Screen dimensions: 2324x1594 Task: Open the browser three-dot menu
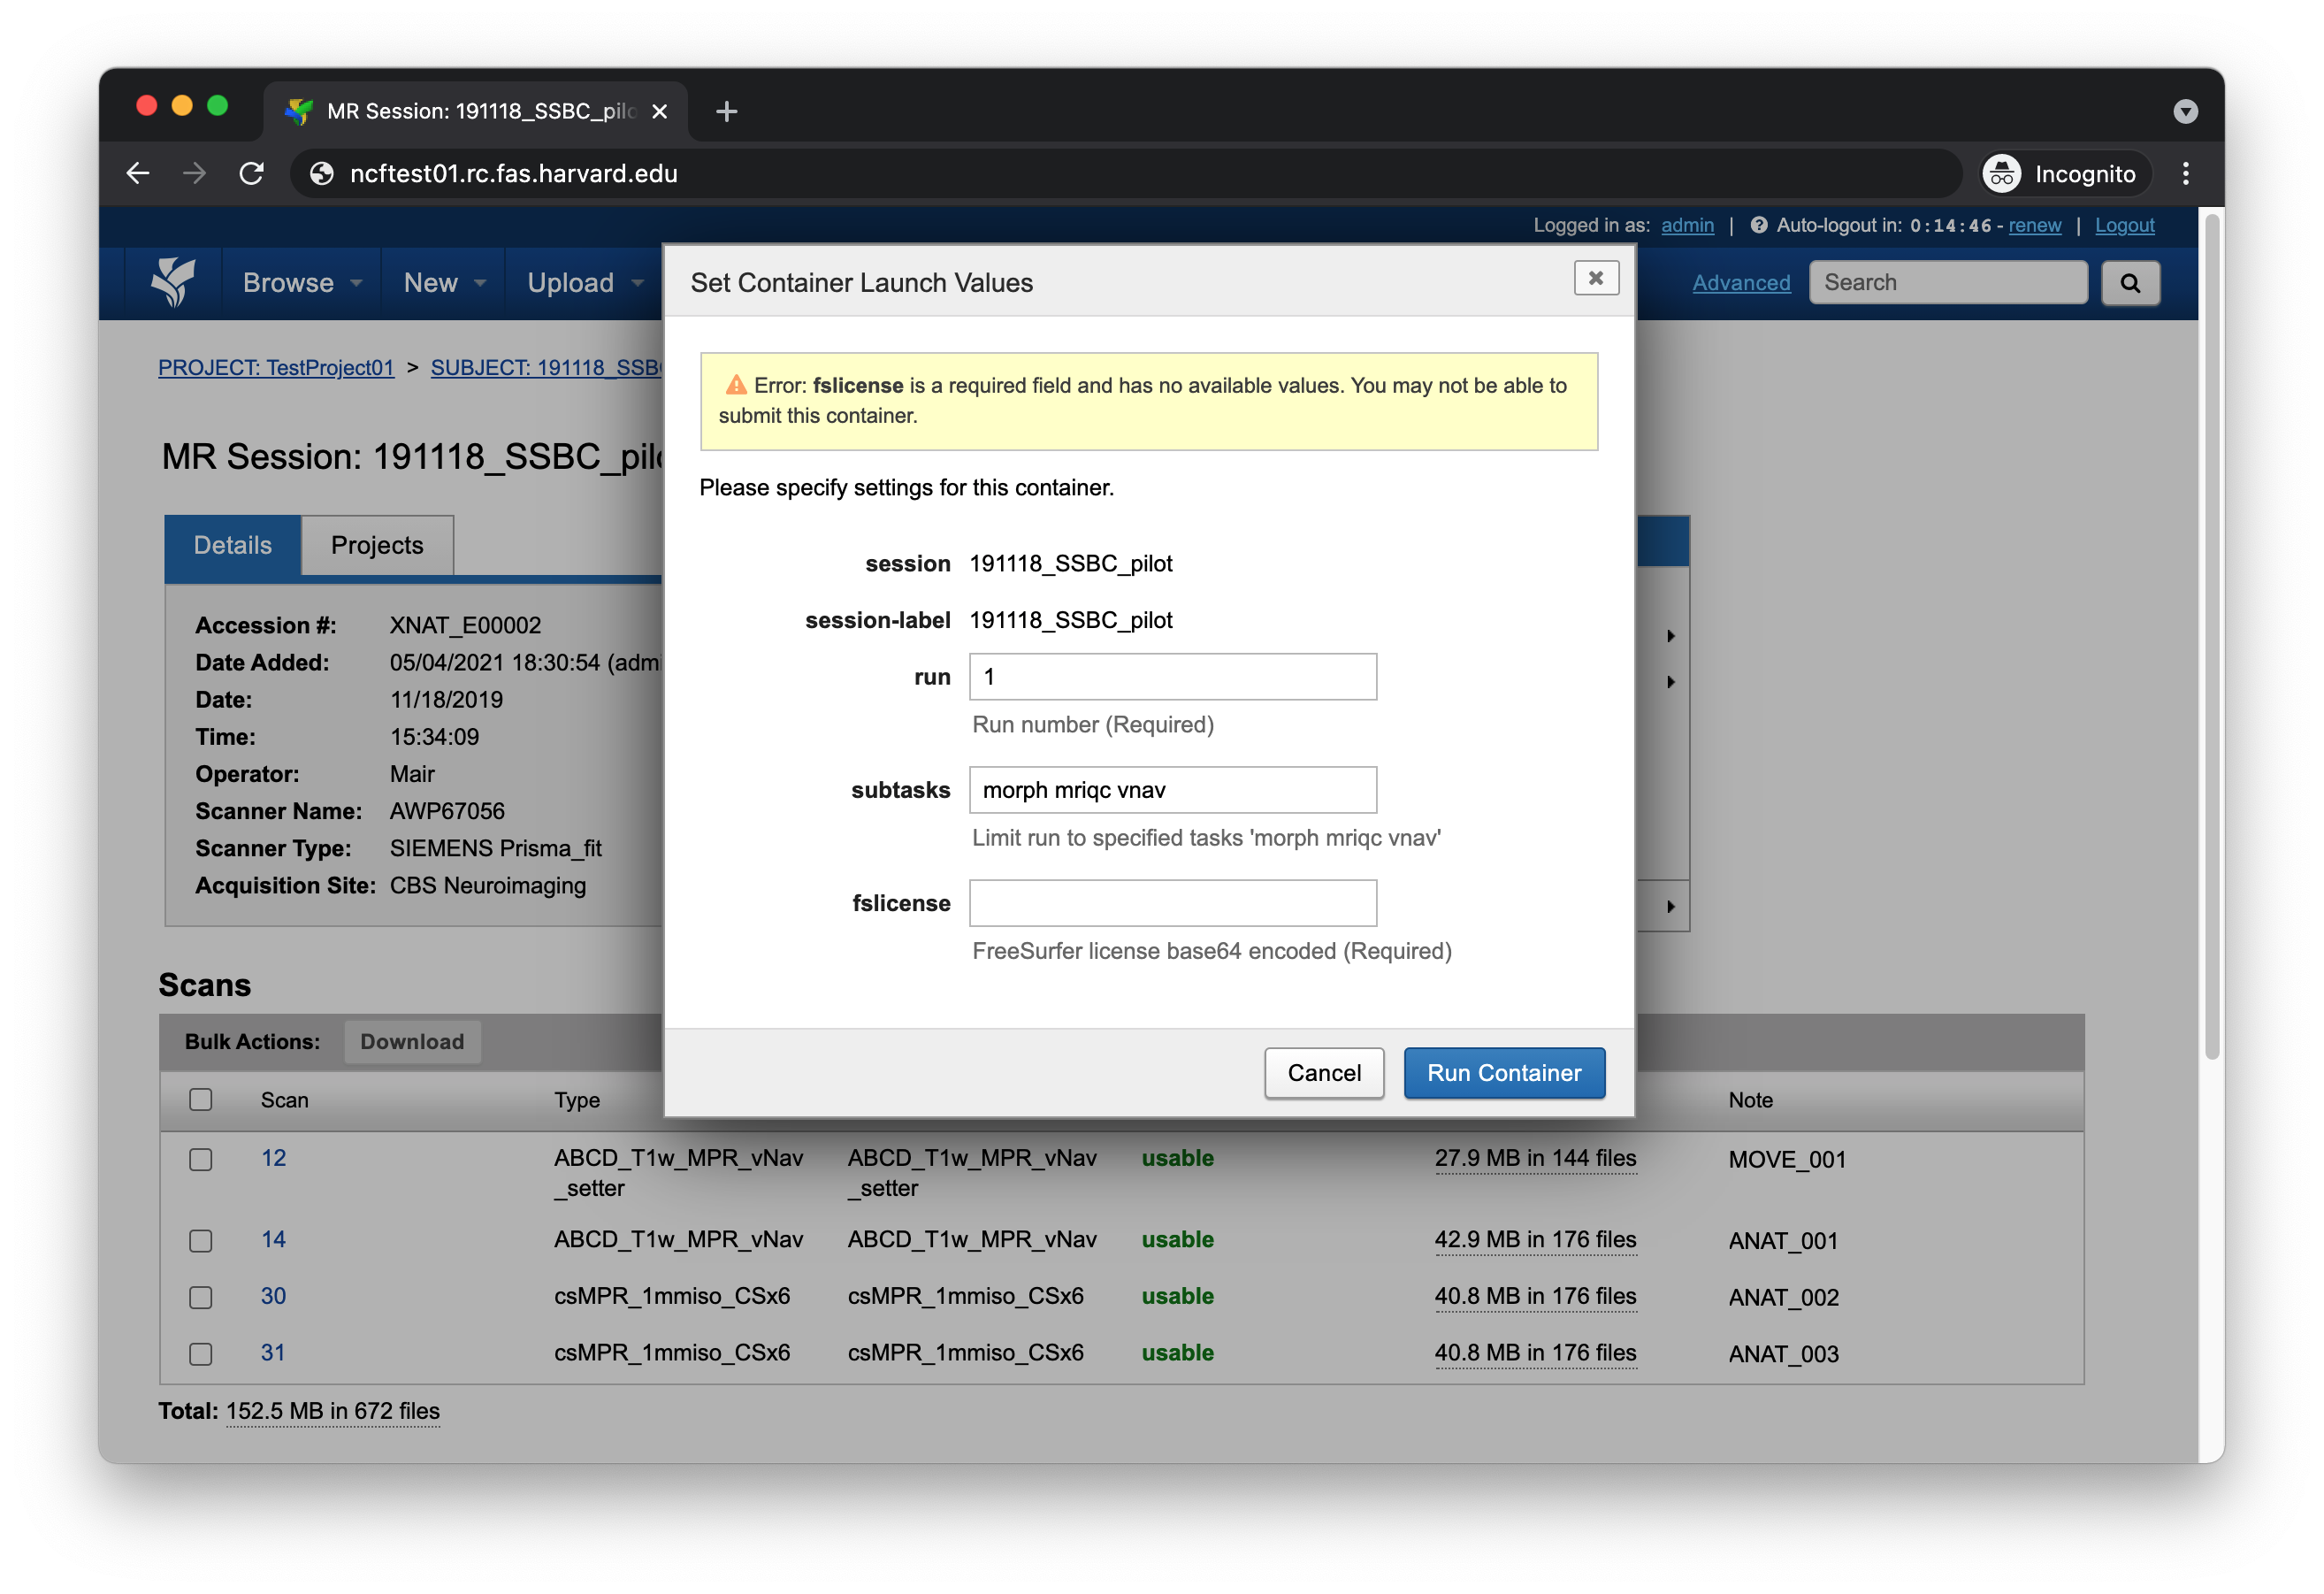[2185, 173]
